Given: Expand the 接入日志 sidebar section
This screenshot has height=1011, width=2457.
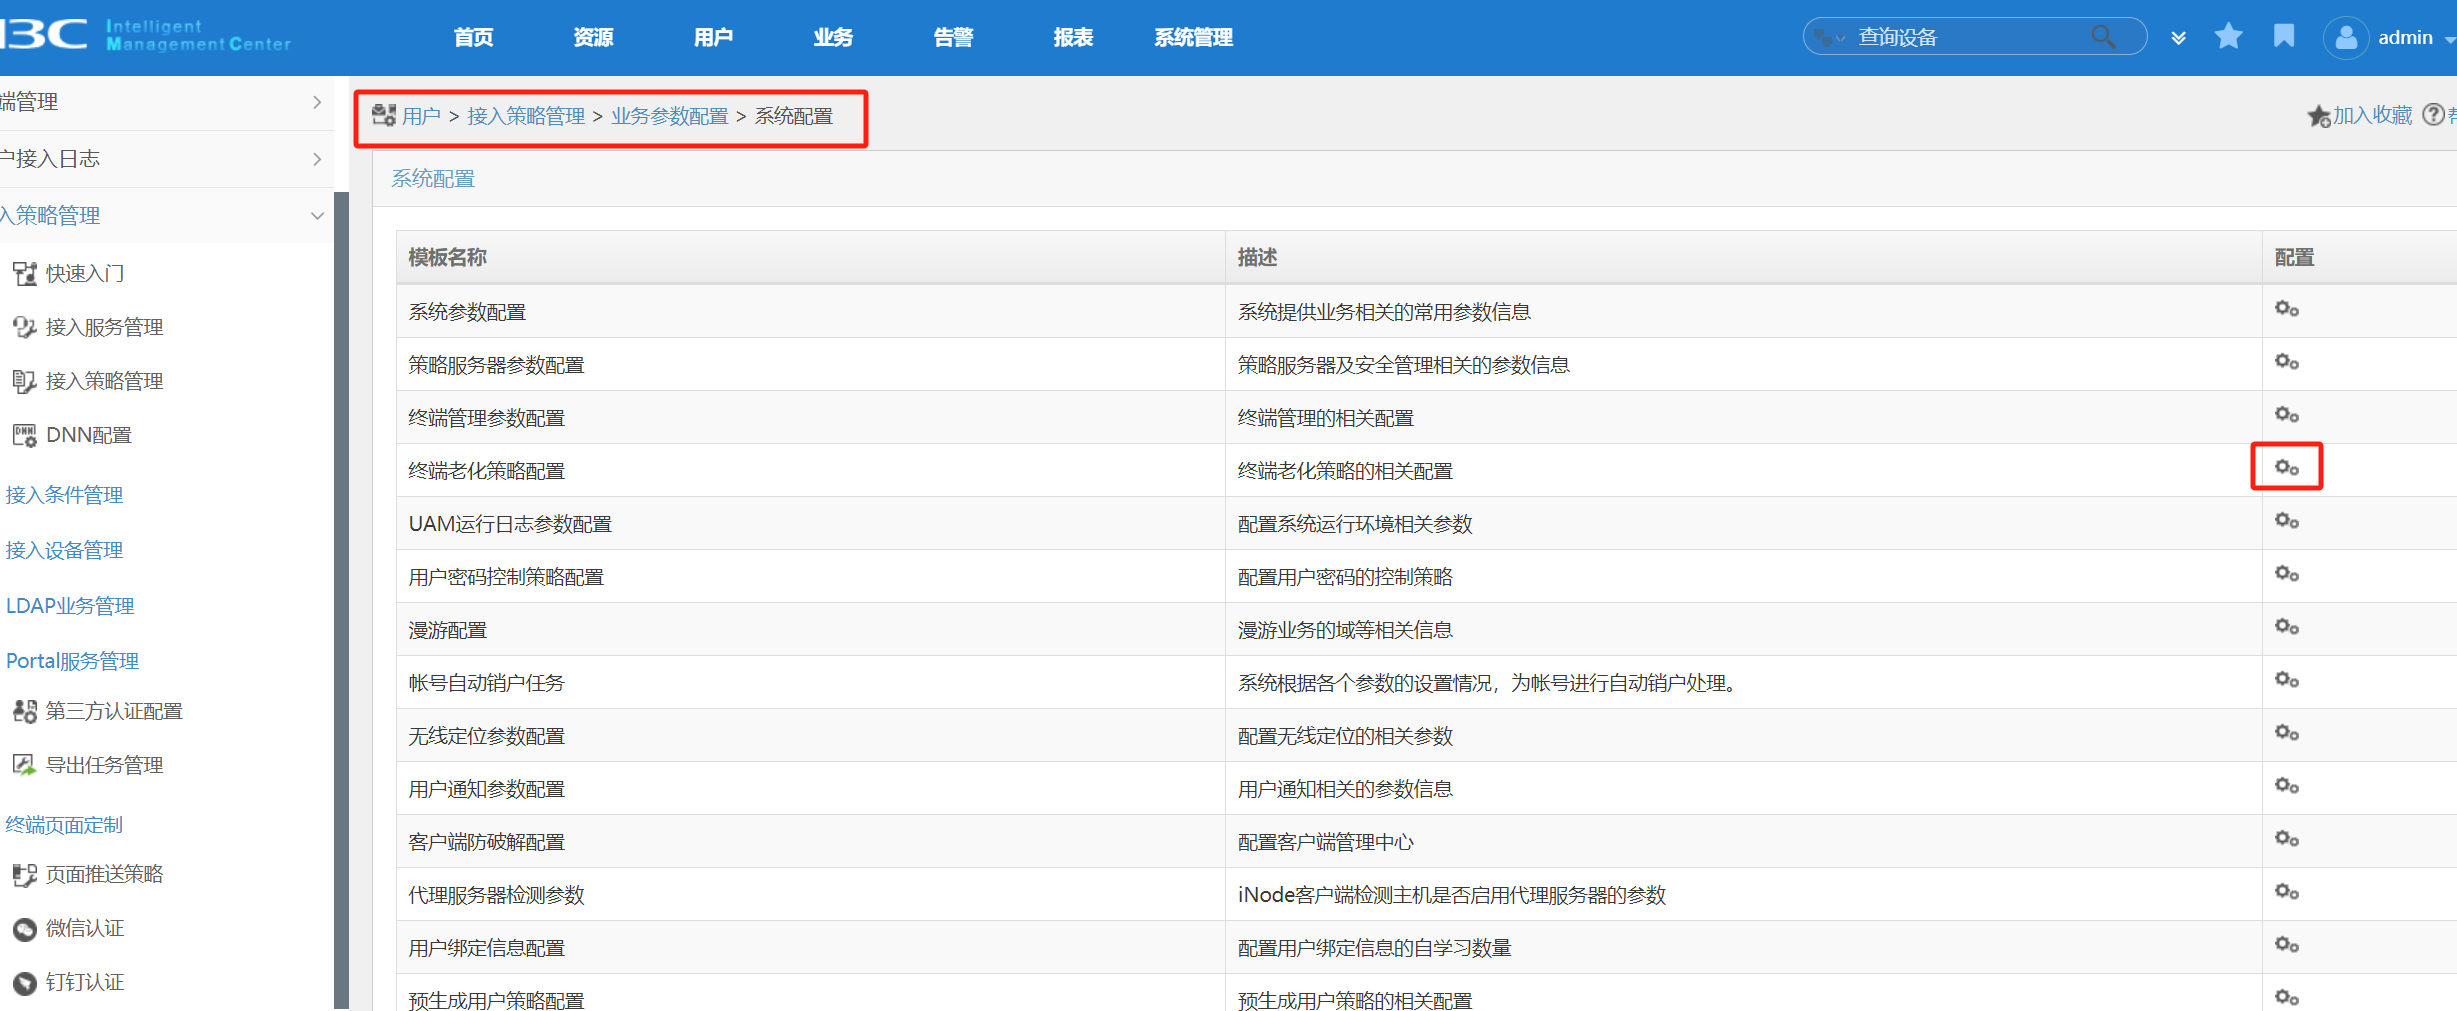Looking at the screenshot, I should tap(317, 159).
